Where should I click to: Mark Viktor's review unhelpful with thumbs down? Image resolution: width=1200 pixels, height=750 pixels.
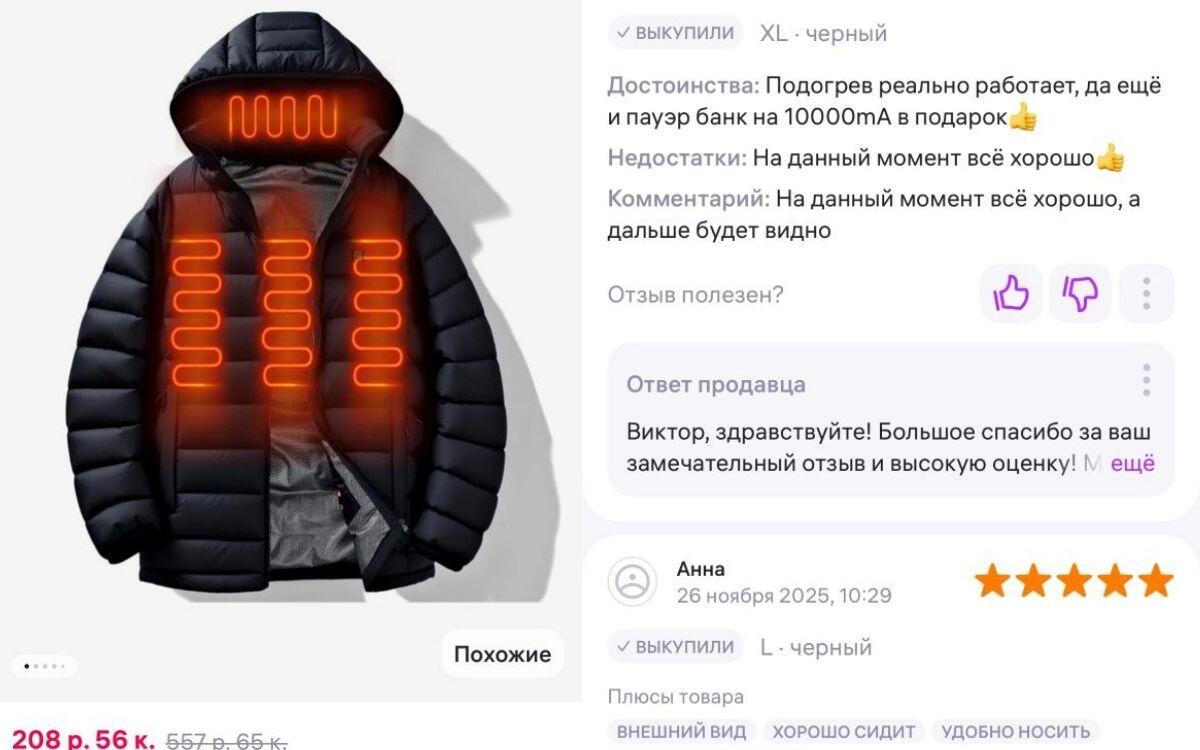click(1080, 294)
